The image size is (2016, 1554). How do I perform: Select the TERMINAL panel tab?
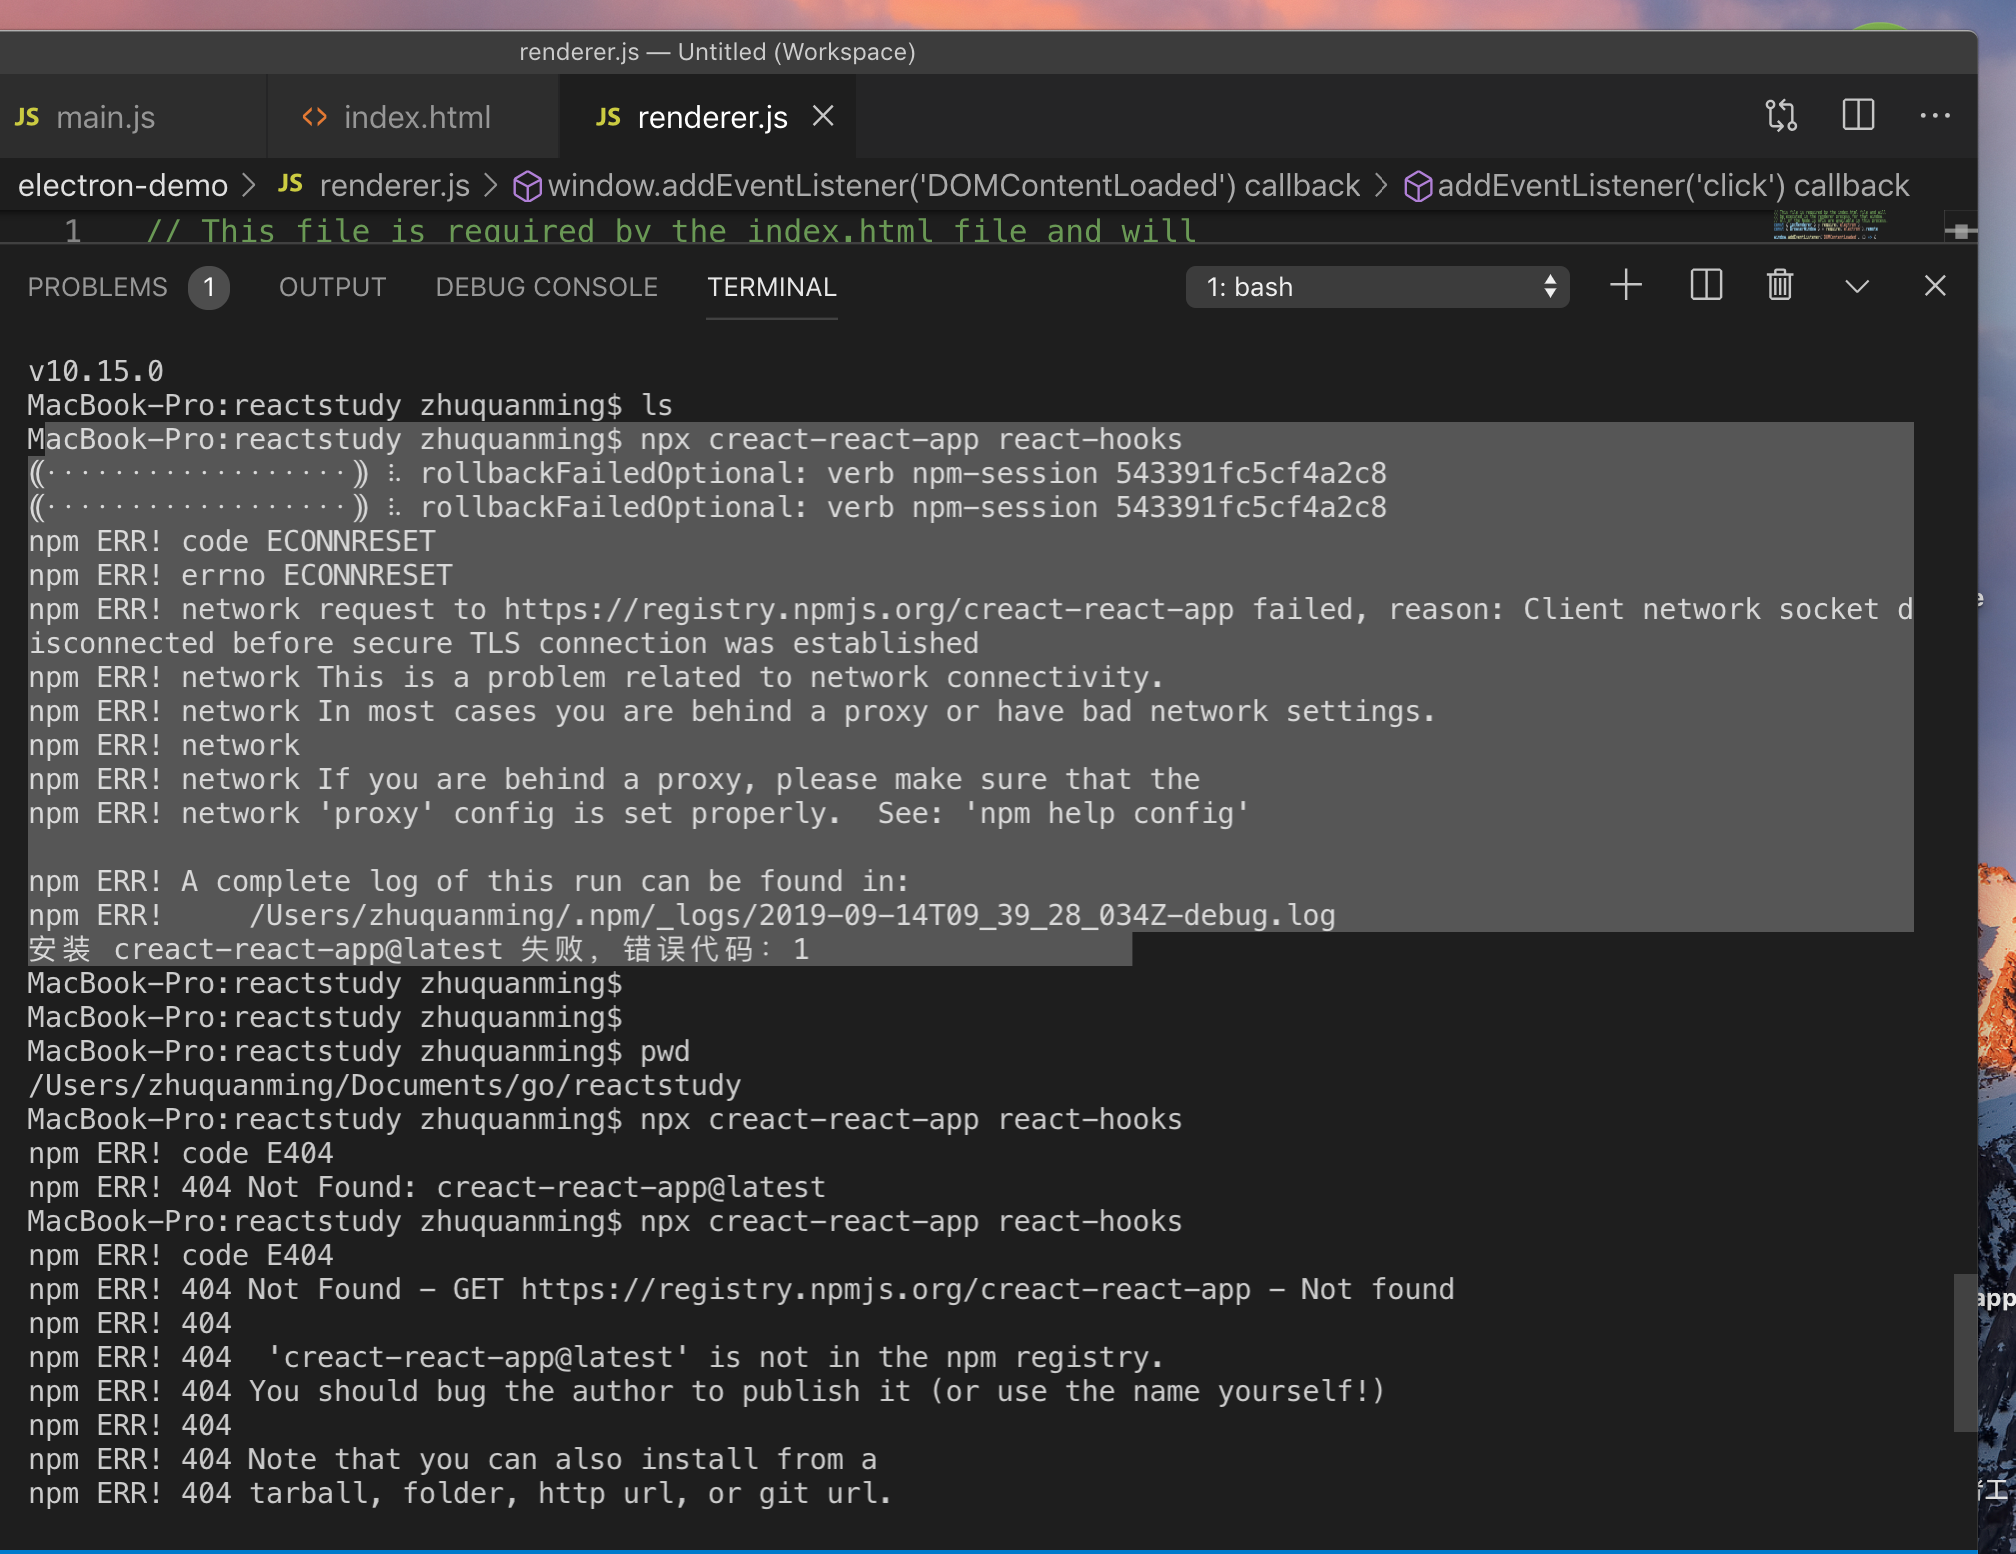tap(772, 288)
